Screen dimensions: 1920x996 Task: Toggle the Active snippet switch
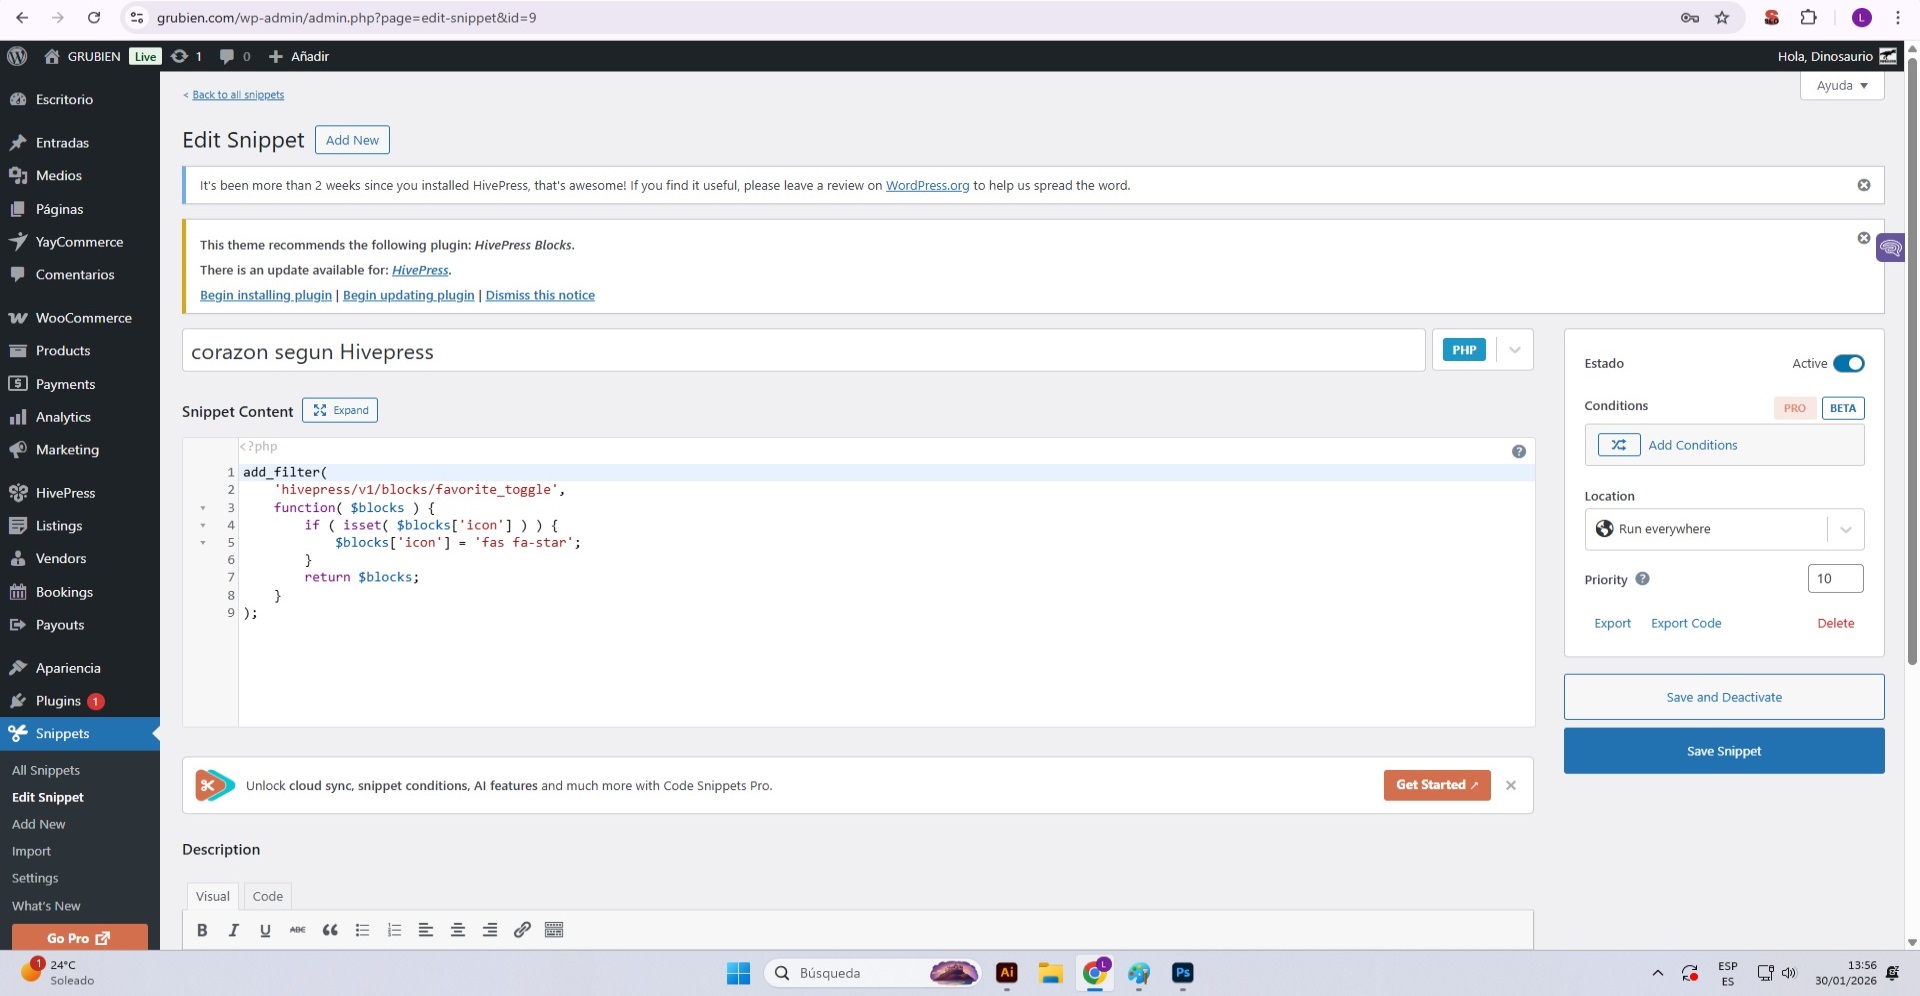(1848, 364)
